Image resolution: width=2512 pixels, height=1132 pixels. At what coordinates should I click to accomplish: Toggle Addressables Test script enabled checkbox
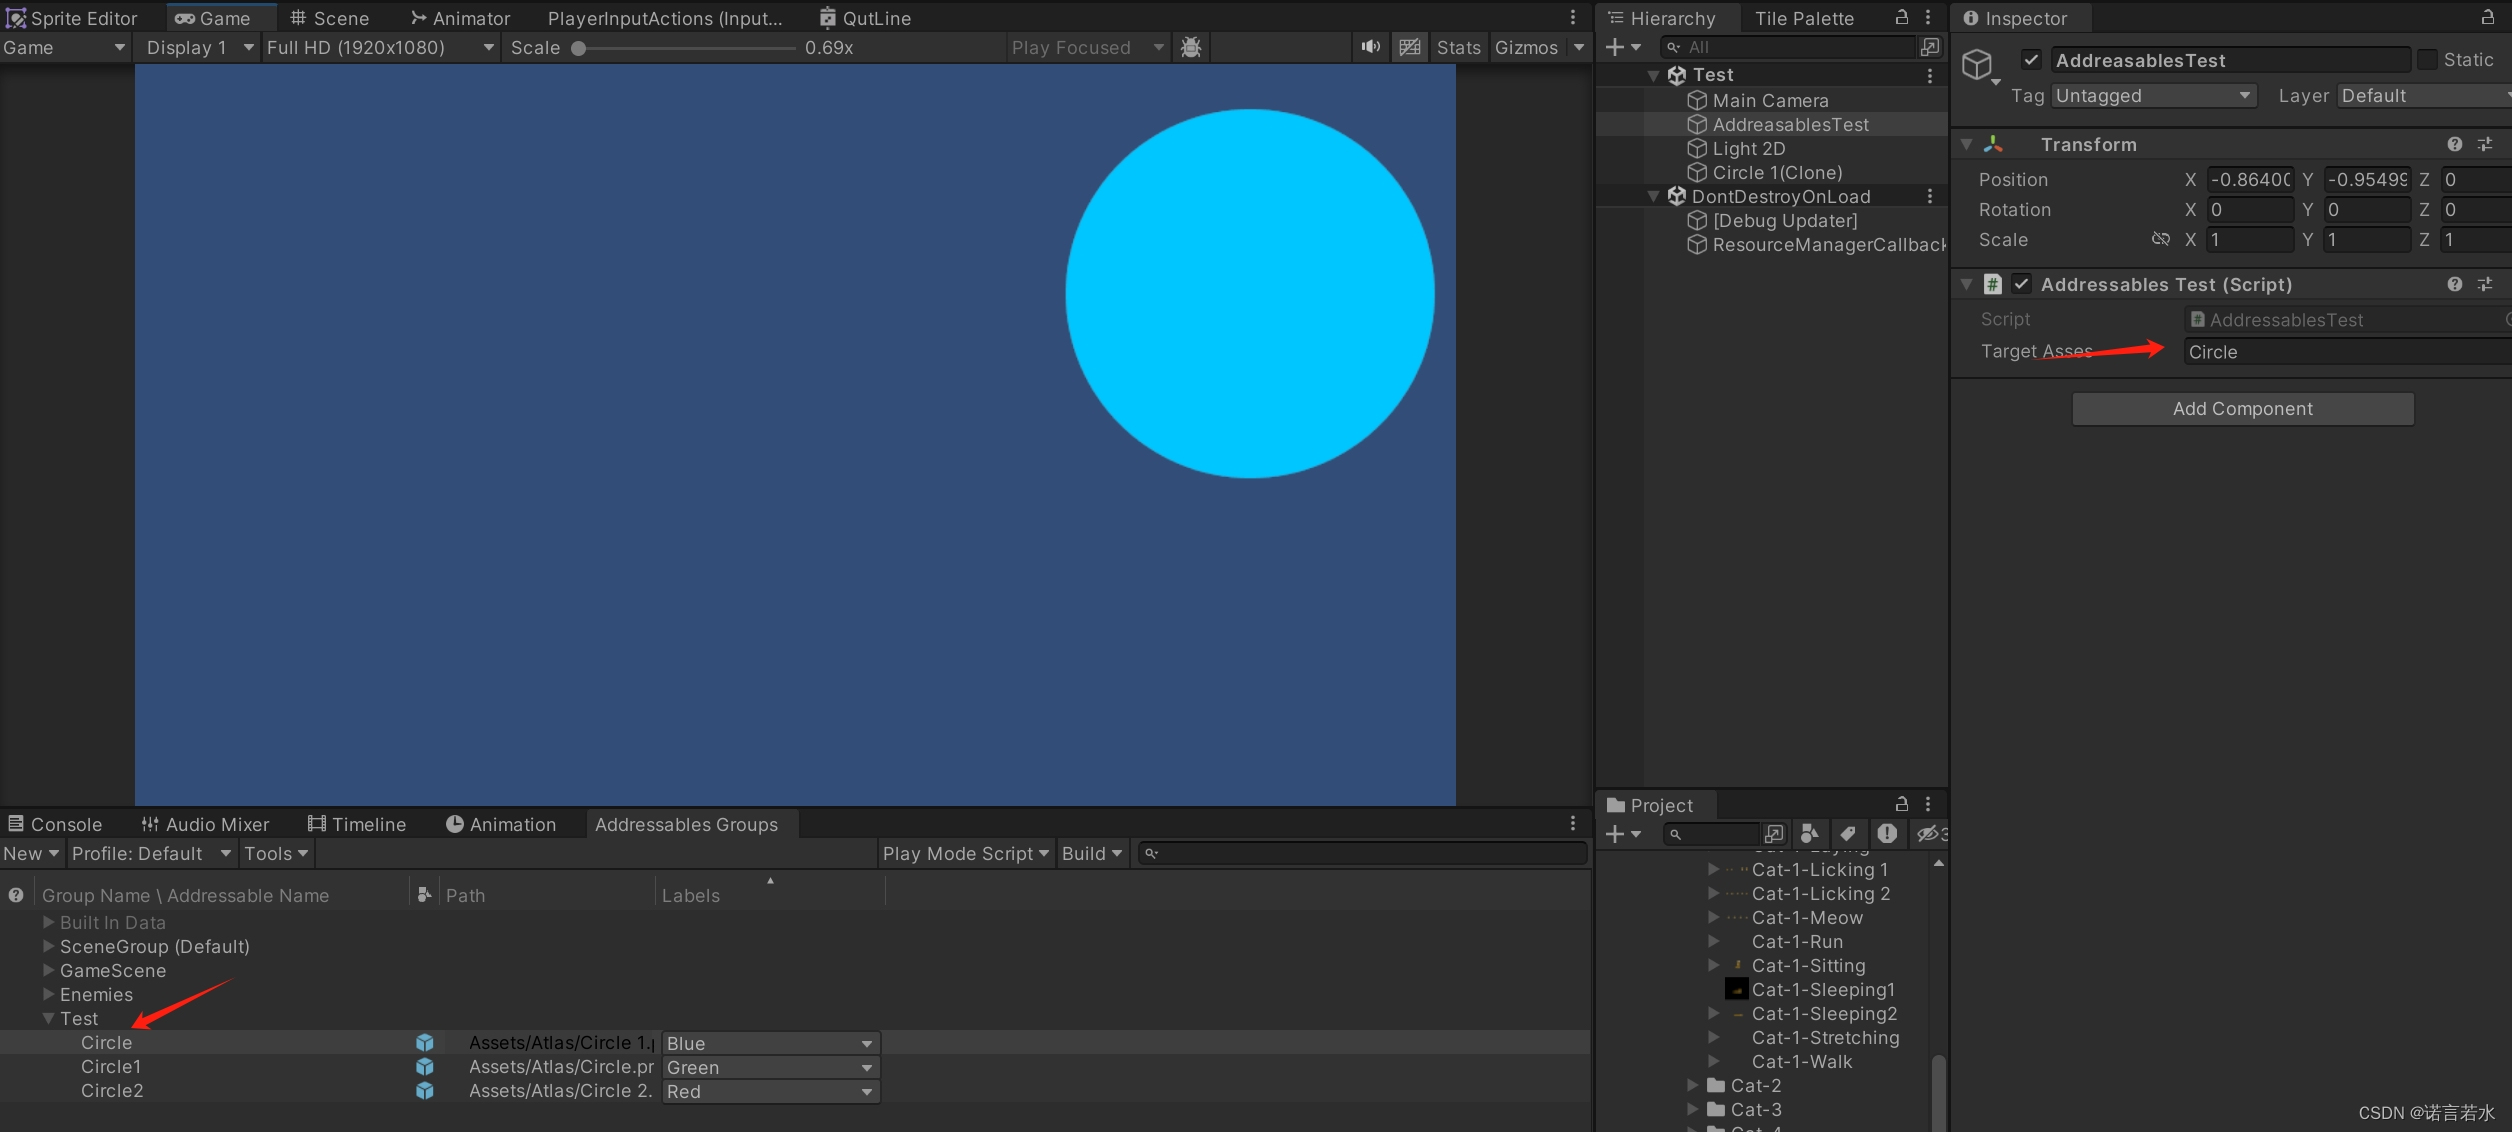click(2021, 285)
